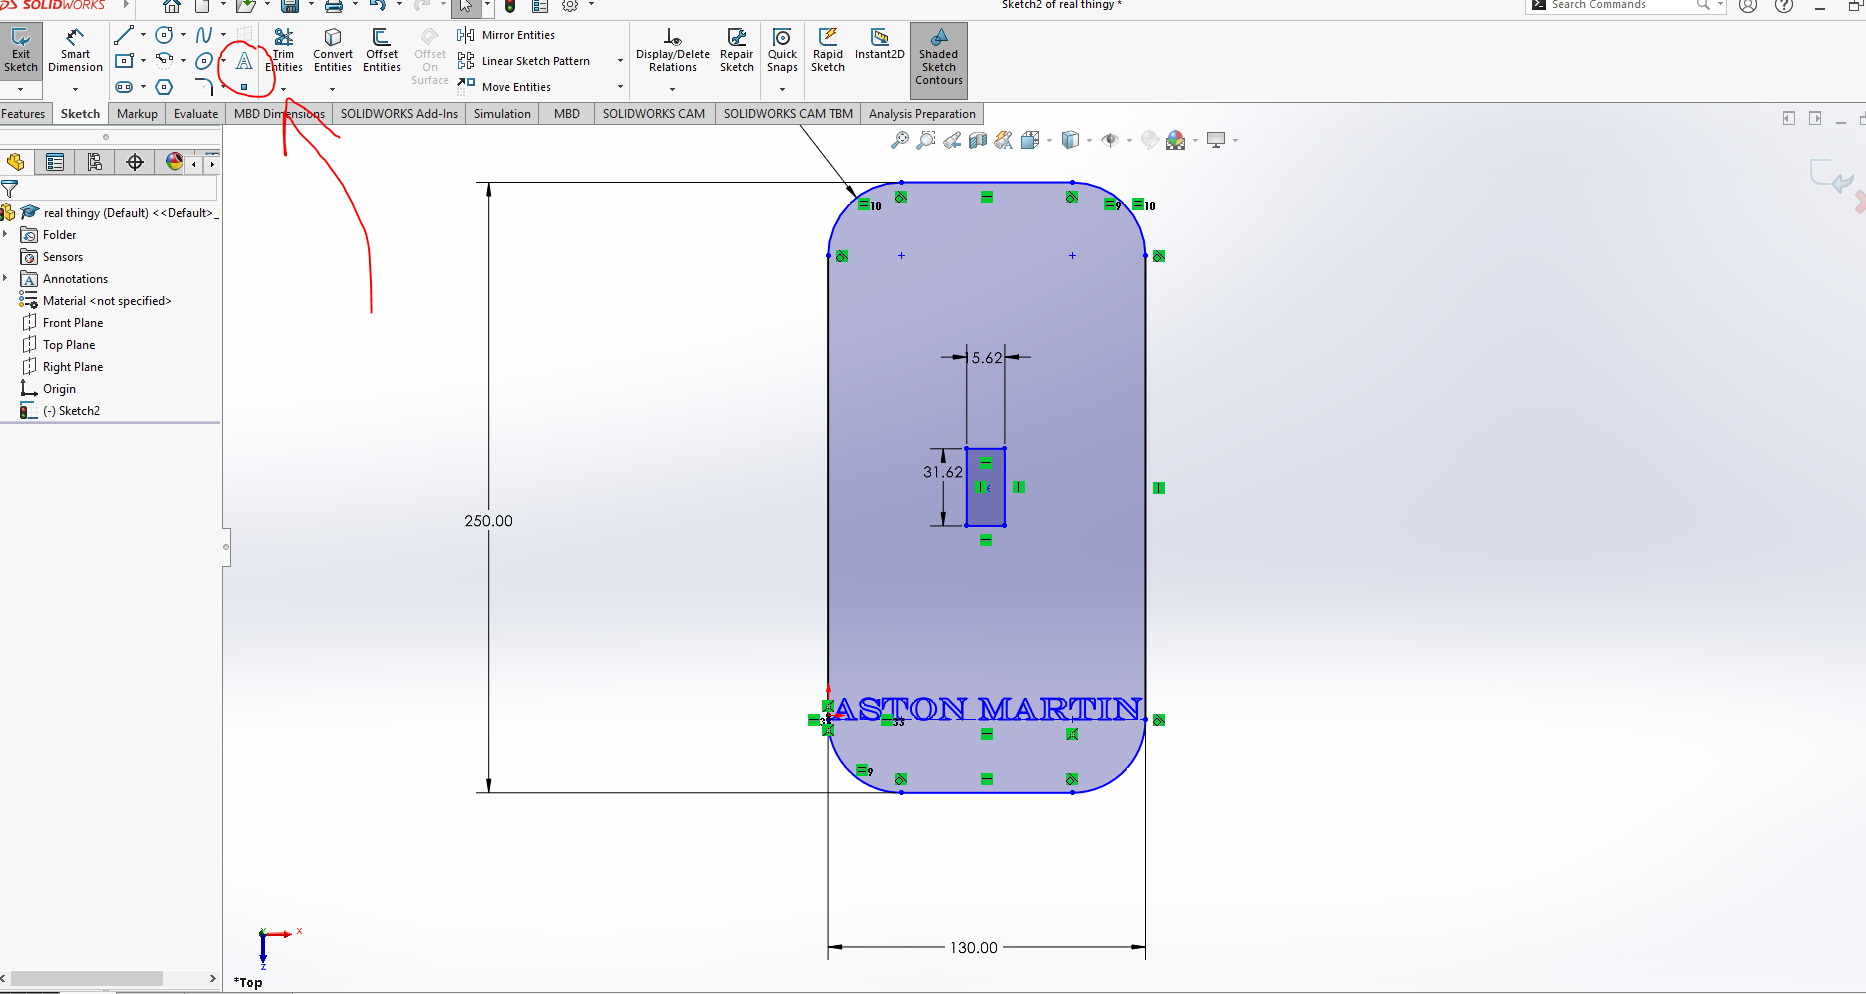Click Rebuild traffic light icon

pos(510,6)
